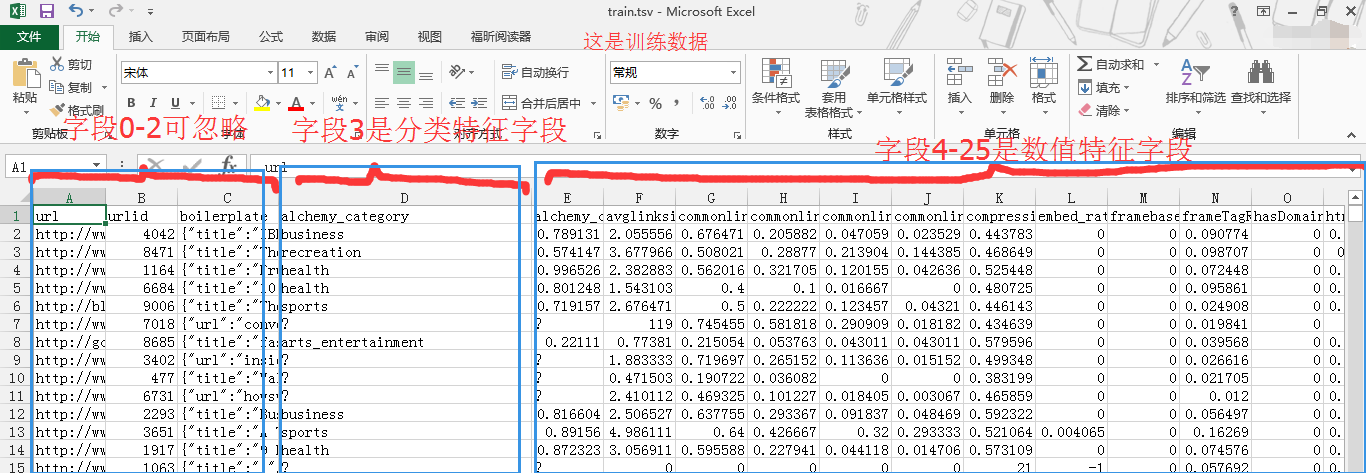
Task: Expand the AutoSum (自动求和) dropdown arrow
Action: (1156, 65)
